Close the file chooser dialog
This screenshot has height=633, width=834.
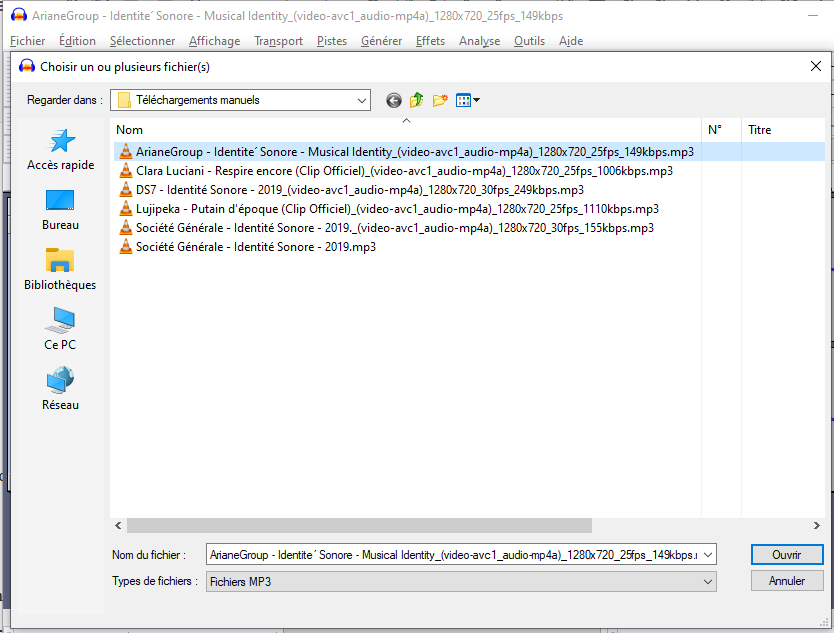[815, 66]
